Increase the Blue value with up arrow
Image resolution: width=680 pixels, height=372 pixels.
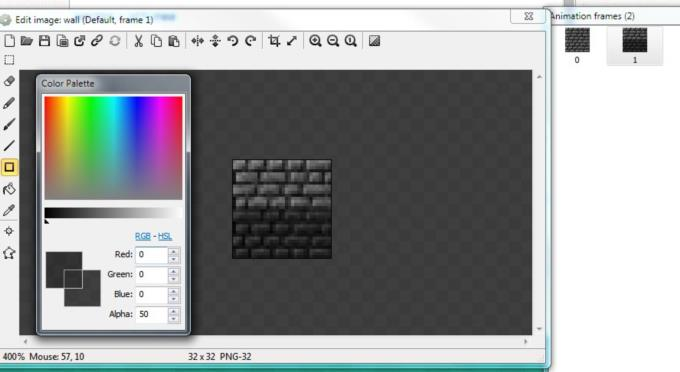click(173, 291)
